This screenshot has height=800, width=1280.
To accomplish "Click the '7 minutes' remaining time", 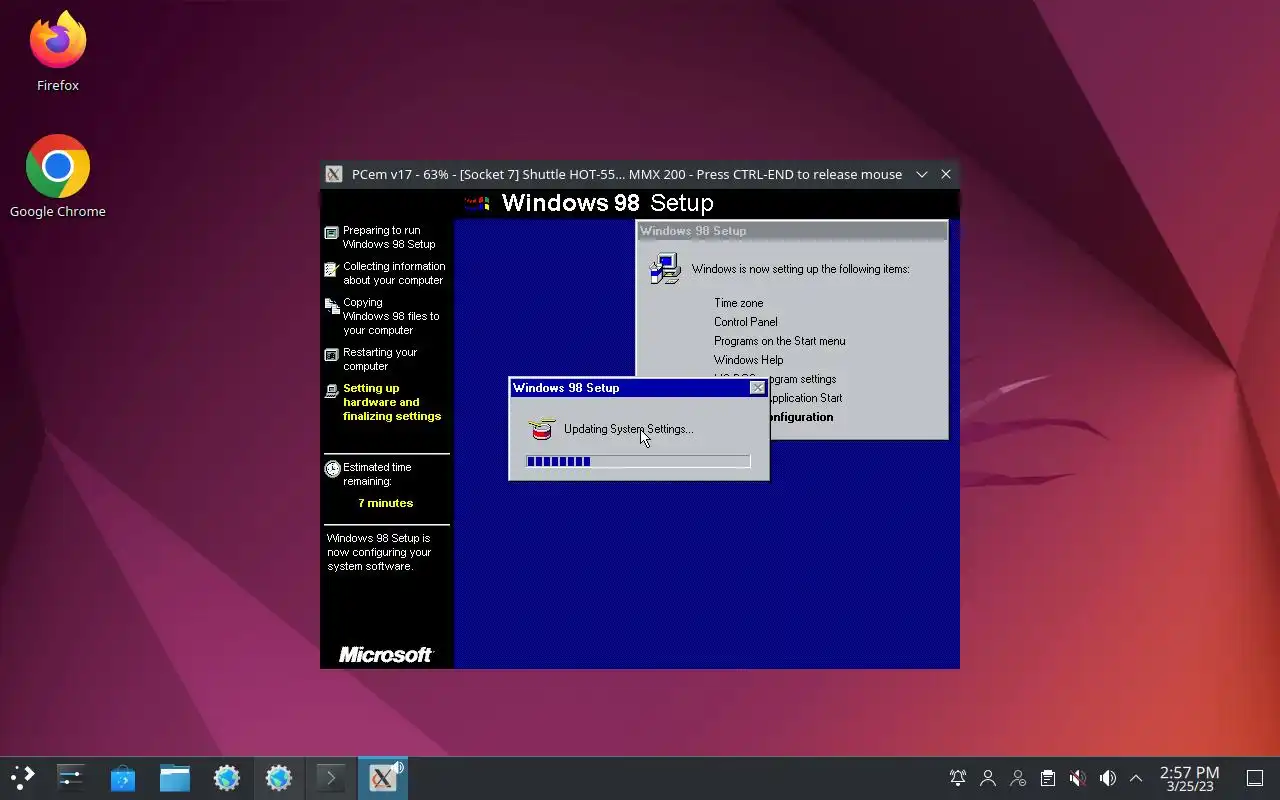I will click(x=385, y=503).
